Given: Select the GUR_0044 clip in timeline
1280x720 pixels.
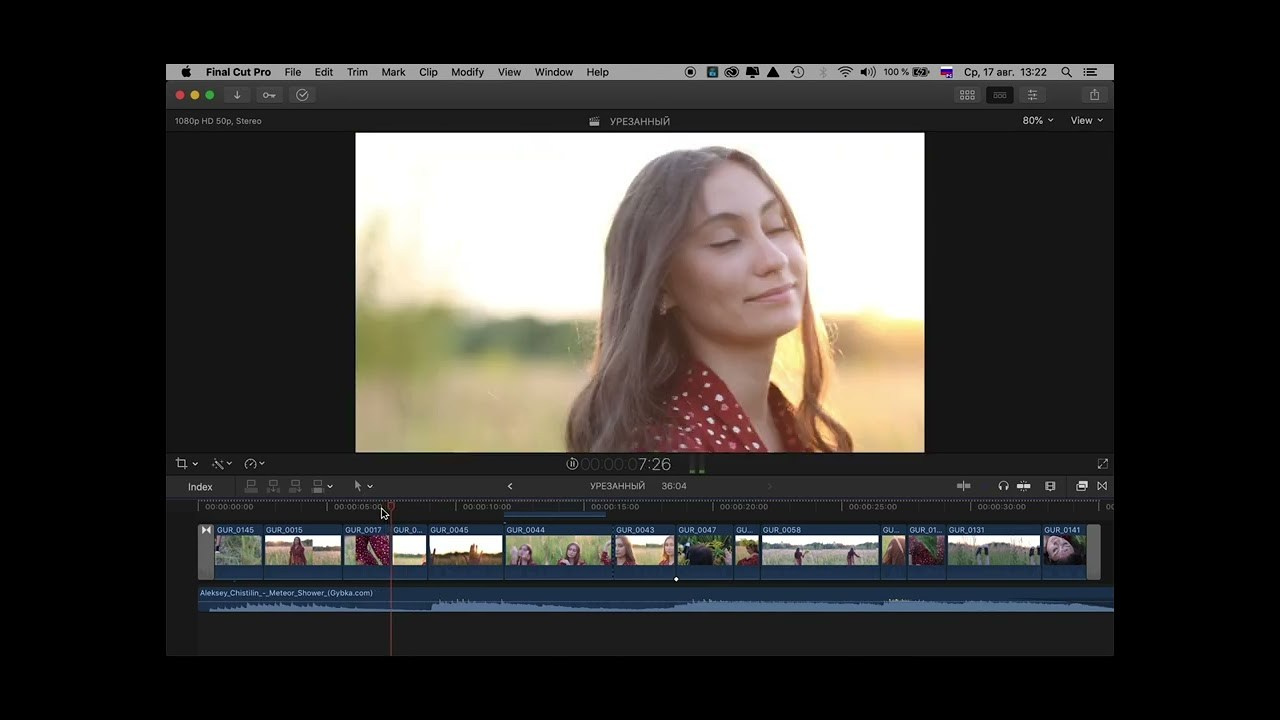Looking at the screenshot, I should [x=557, y=551].
